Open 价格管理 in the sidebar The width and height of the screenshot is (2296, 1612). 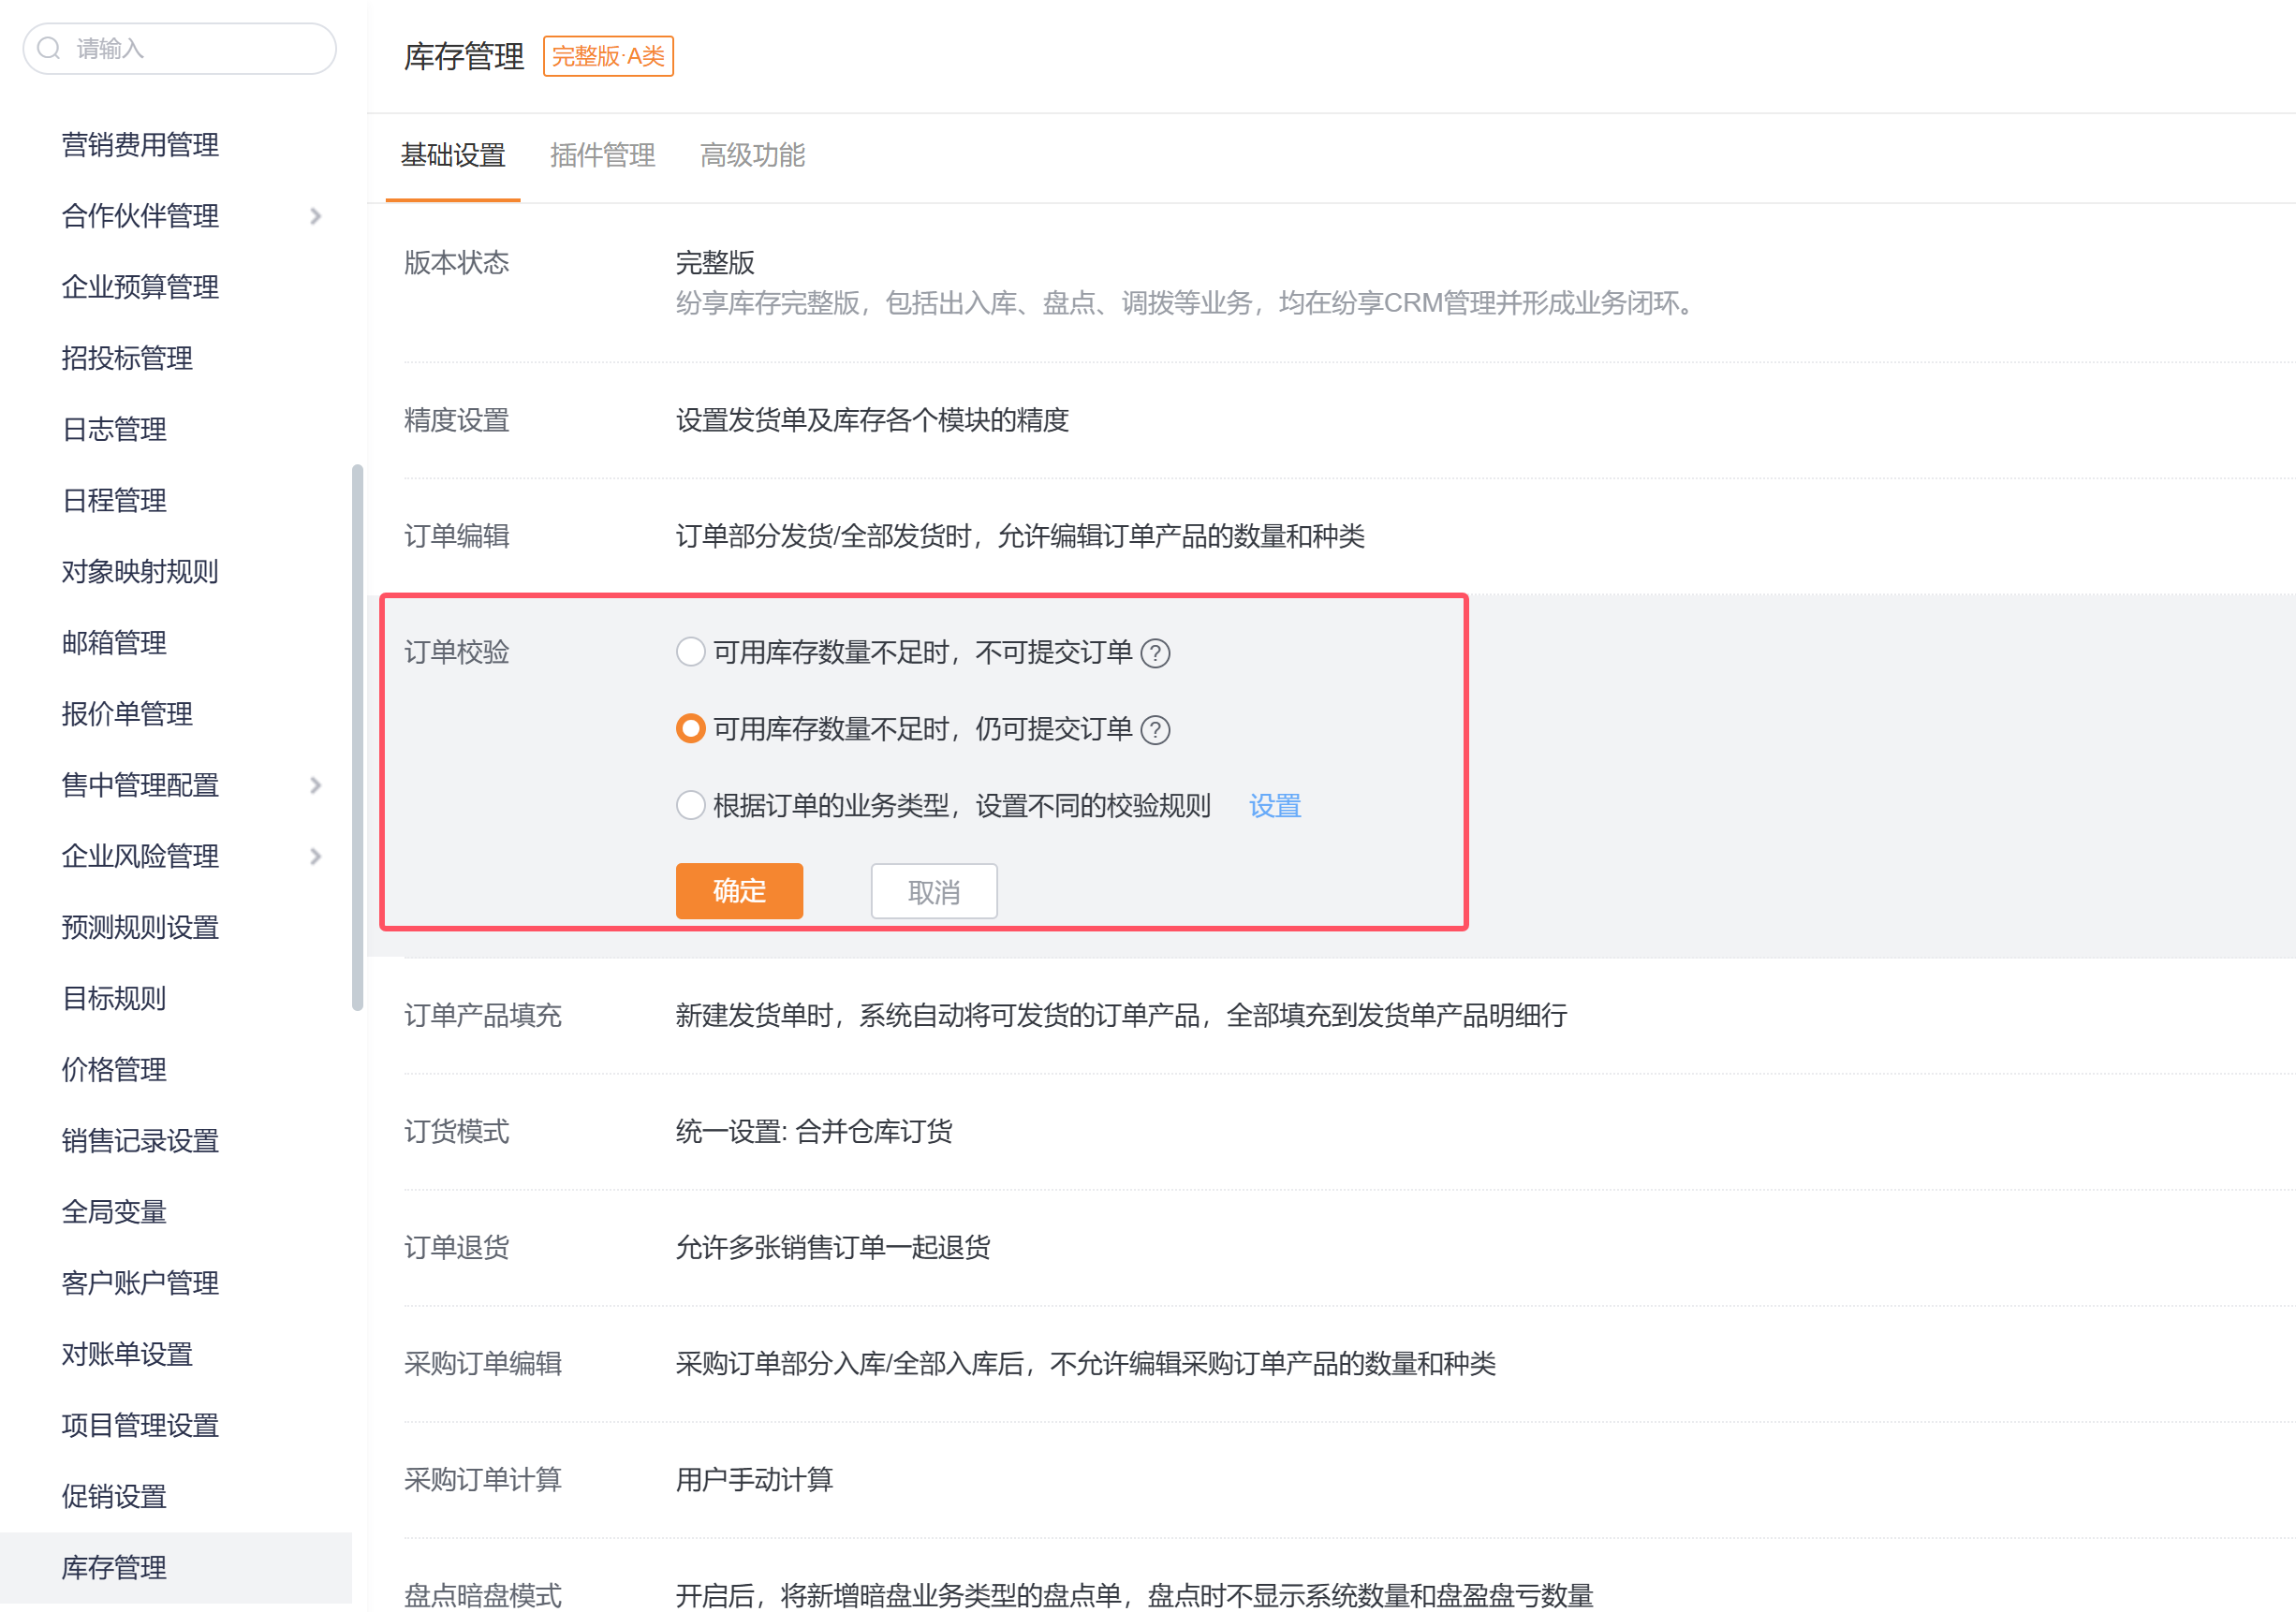pyautogui.click(x=114, y=1069)
